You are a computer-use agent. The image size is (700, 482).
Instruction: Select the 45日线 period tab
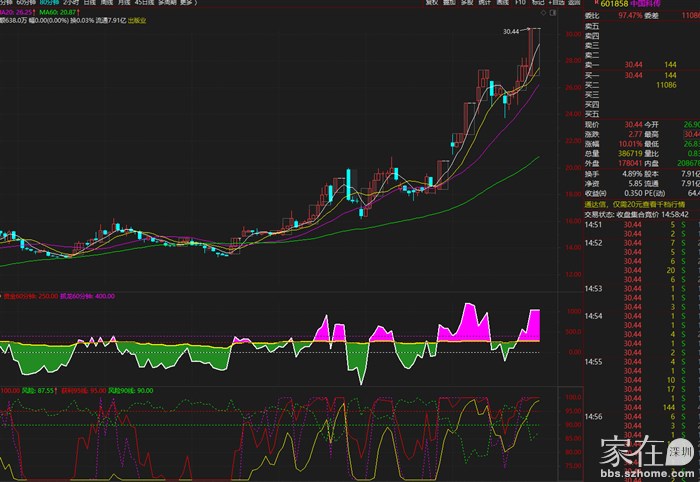point(145,4)
